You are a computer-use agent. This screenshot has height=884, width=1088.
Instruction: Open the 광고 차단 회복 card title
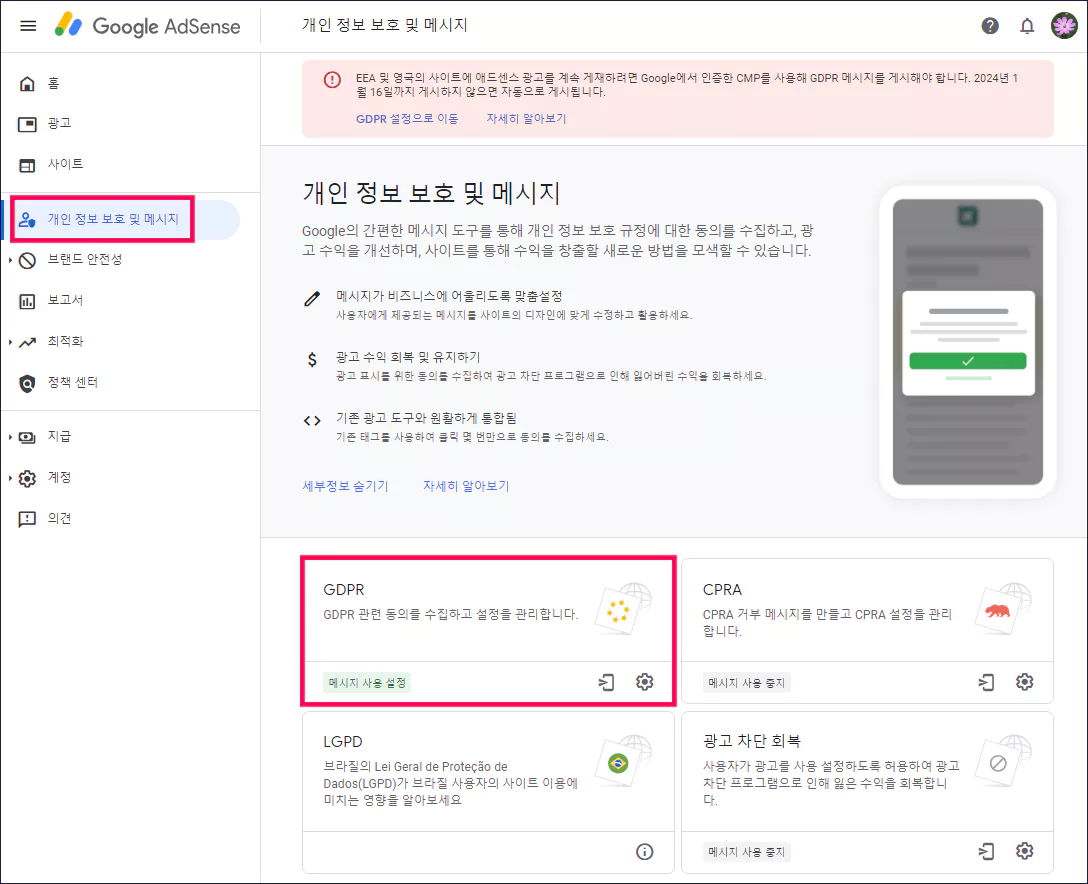[x=751, y=741]
